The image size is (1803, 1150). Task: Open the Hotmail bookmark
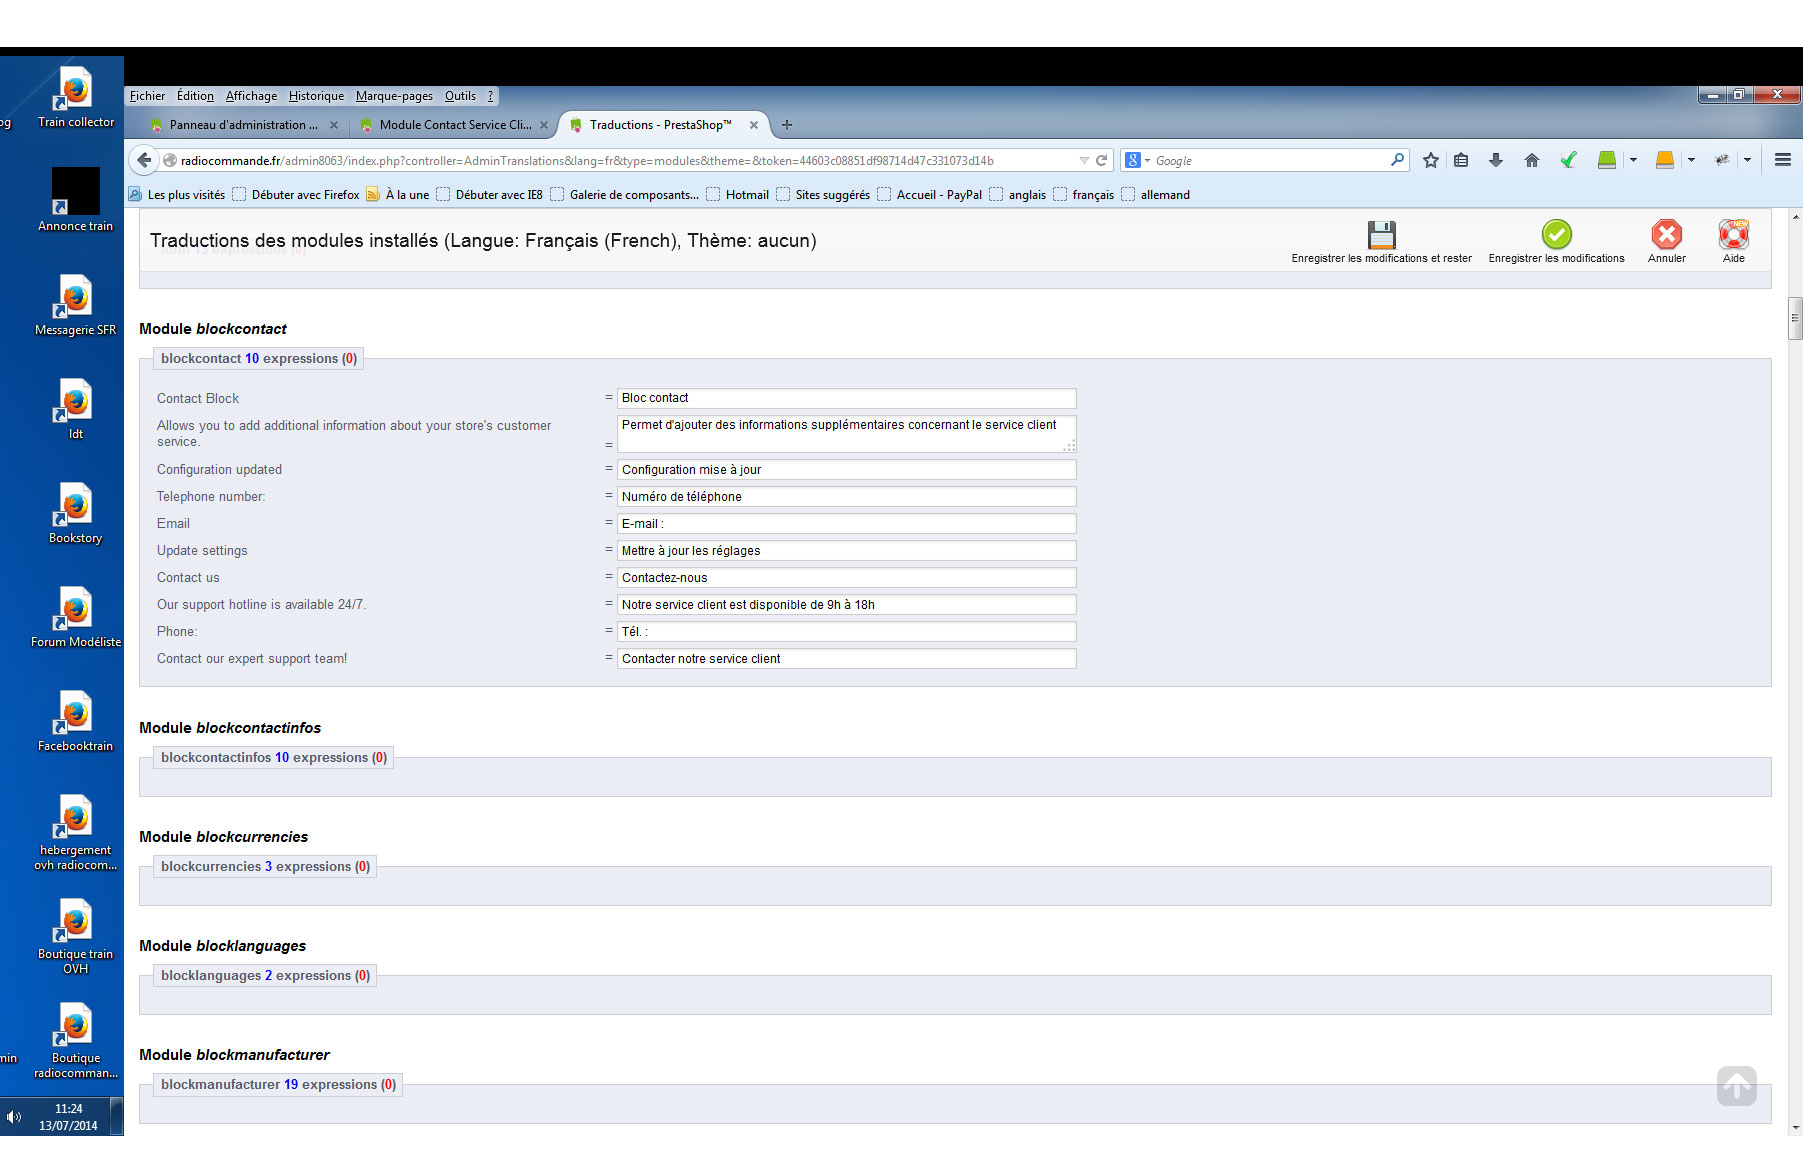737,195
